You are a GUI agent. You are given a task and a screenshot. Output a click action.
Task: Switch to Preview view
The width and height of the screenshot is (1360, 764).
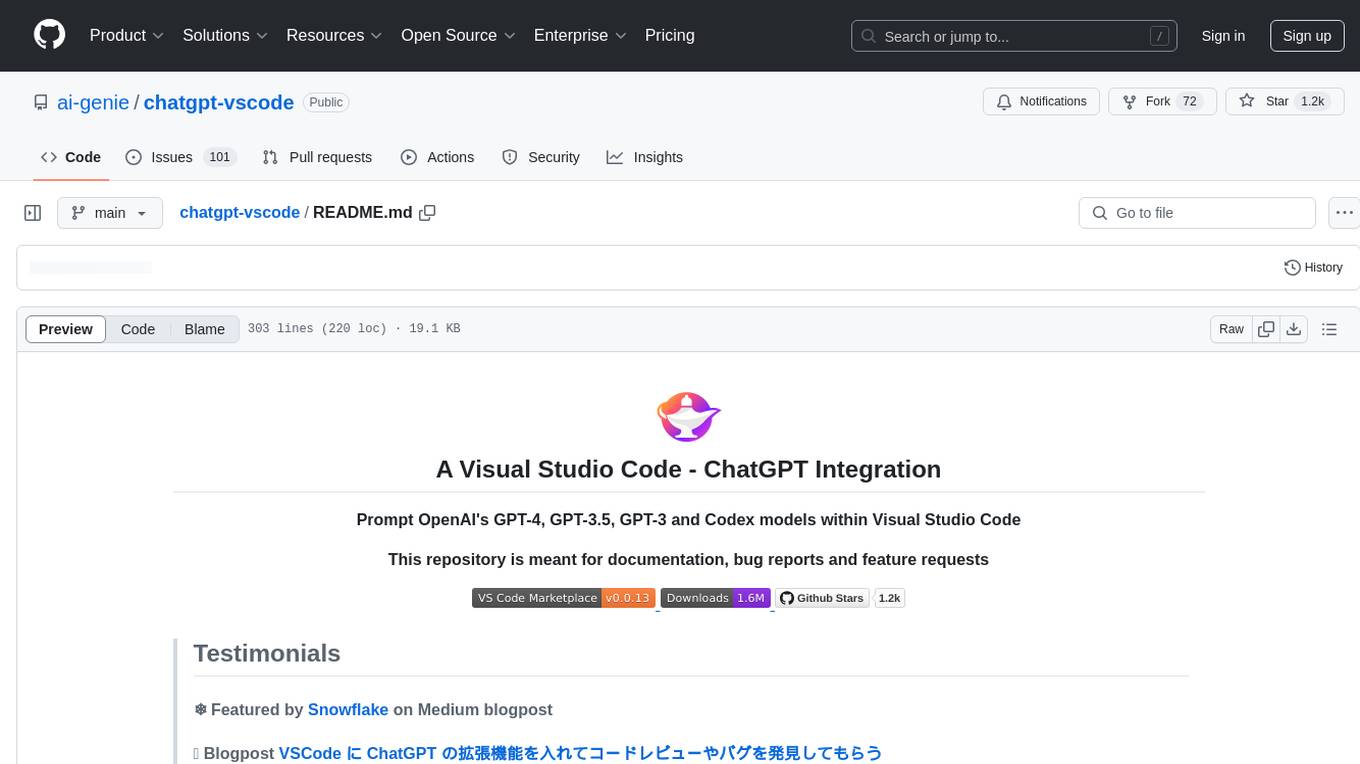click(66, 329)
